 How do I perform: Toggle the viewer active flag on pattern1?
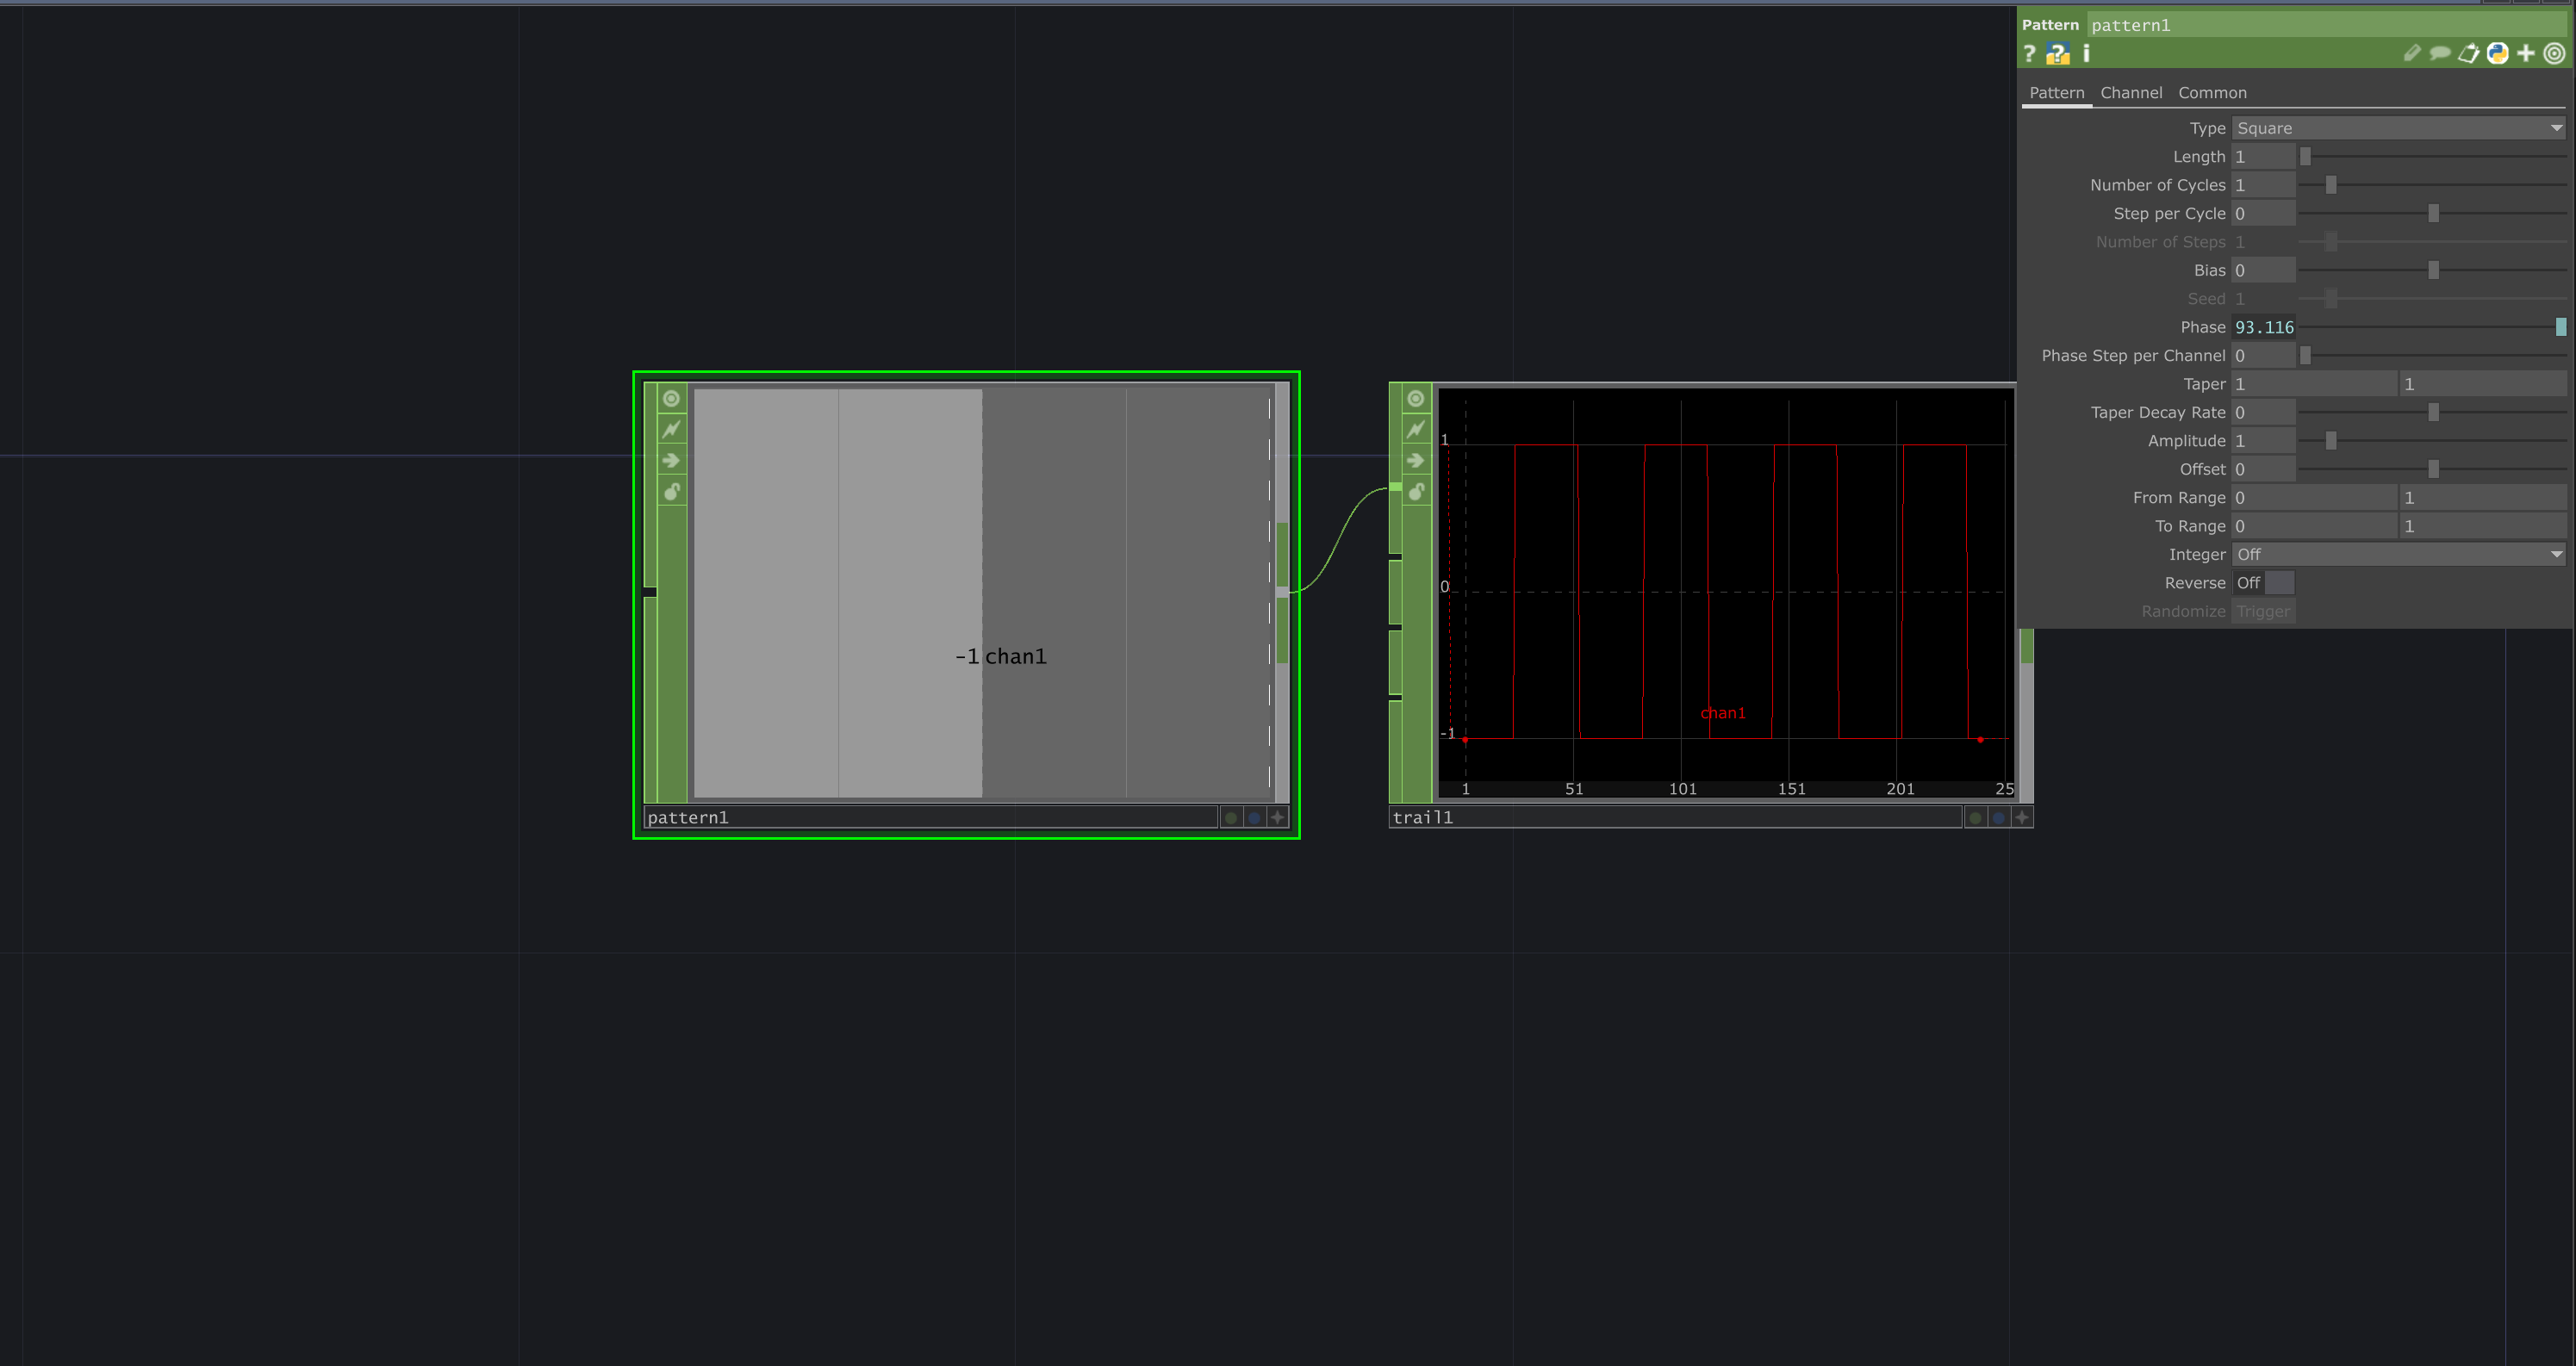pos(671,398)
